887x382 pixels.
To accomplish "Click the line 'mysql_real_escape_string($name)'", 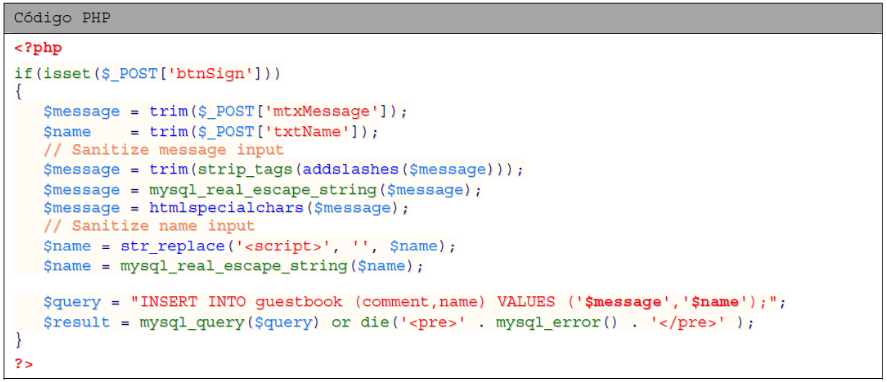I will coord(233,266).
